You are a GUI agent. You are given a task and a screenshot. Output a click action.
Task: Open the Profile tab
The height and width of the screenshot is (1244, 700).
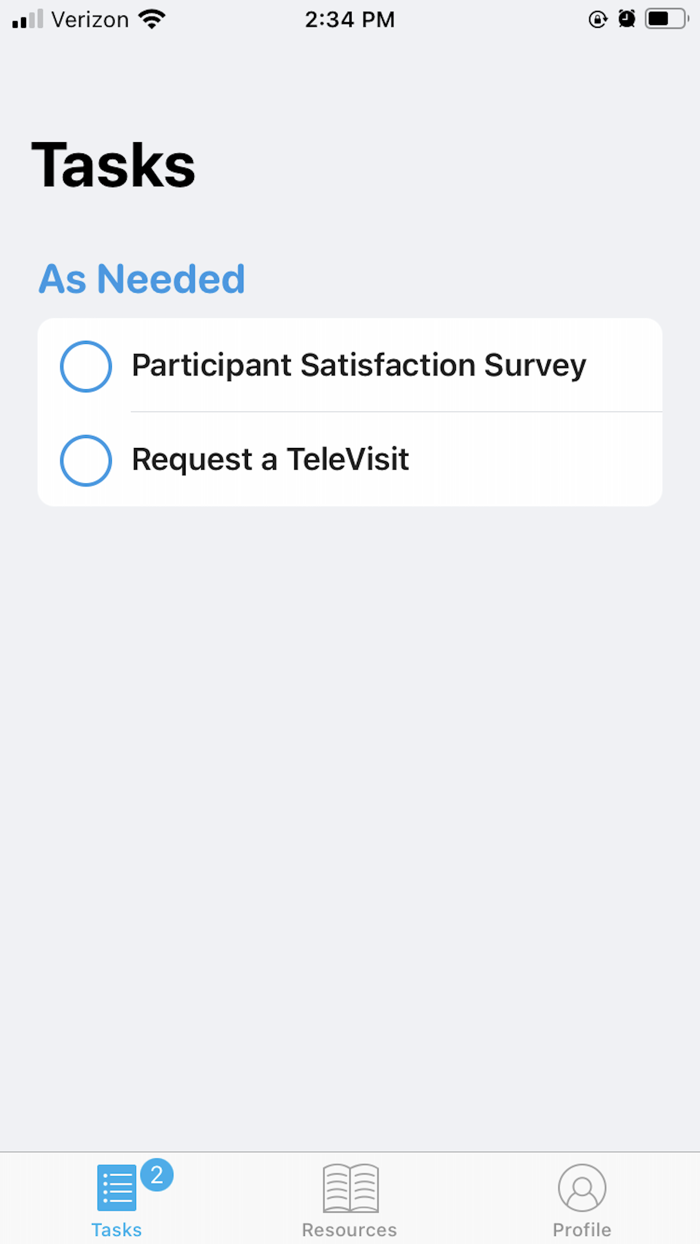point(582,1198)
